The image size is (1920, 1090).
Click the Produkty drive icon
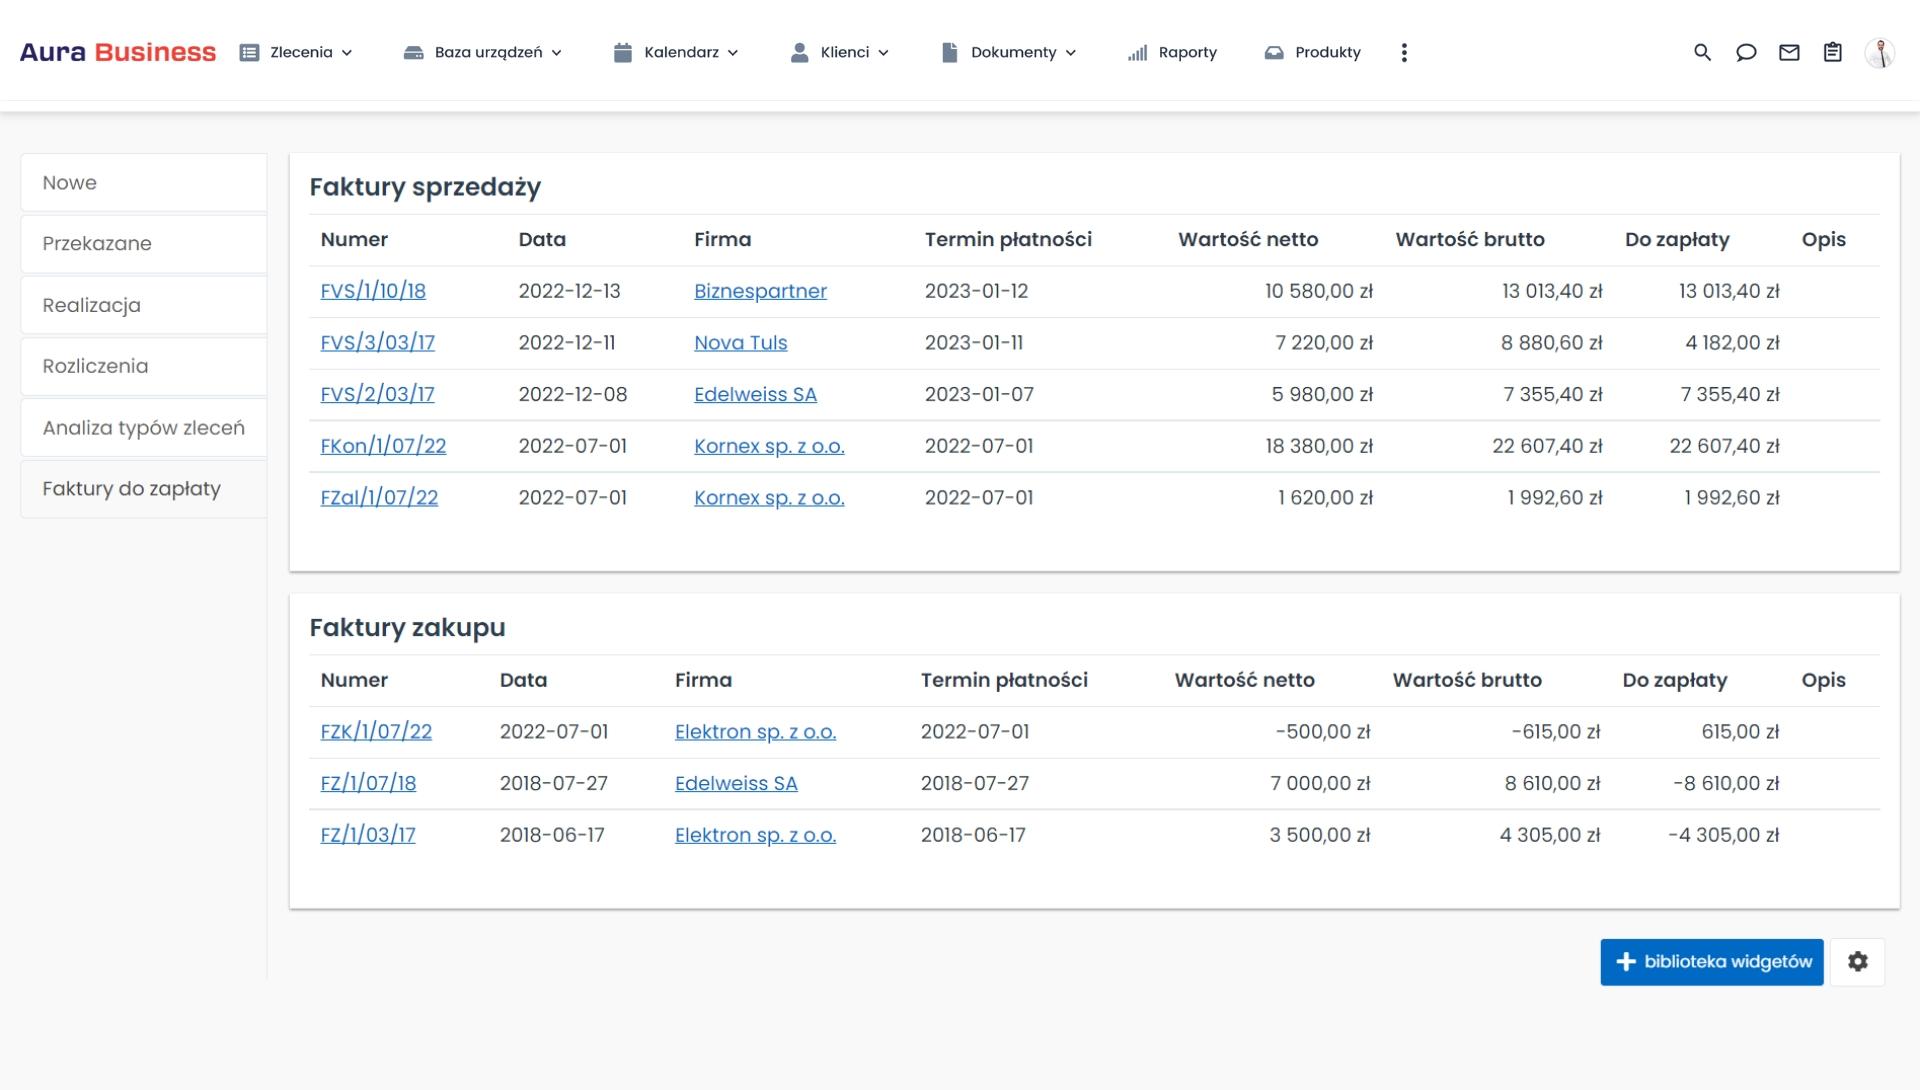[x=1273, y=52]
